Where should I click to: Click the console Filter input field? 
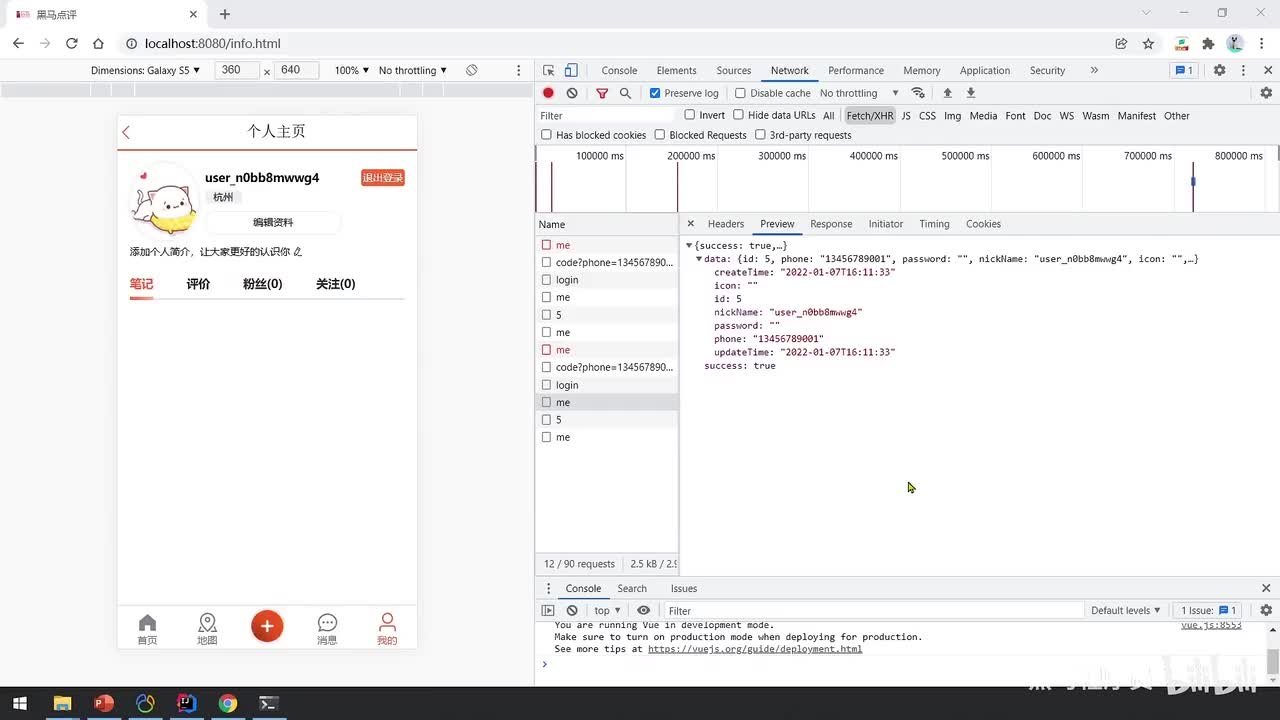[x=874, y=610]
